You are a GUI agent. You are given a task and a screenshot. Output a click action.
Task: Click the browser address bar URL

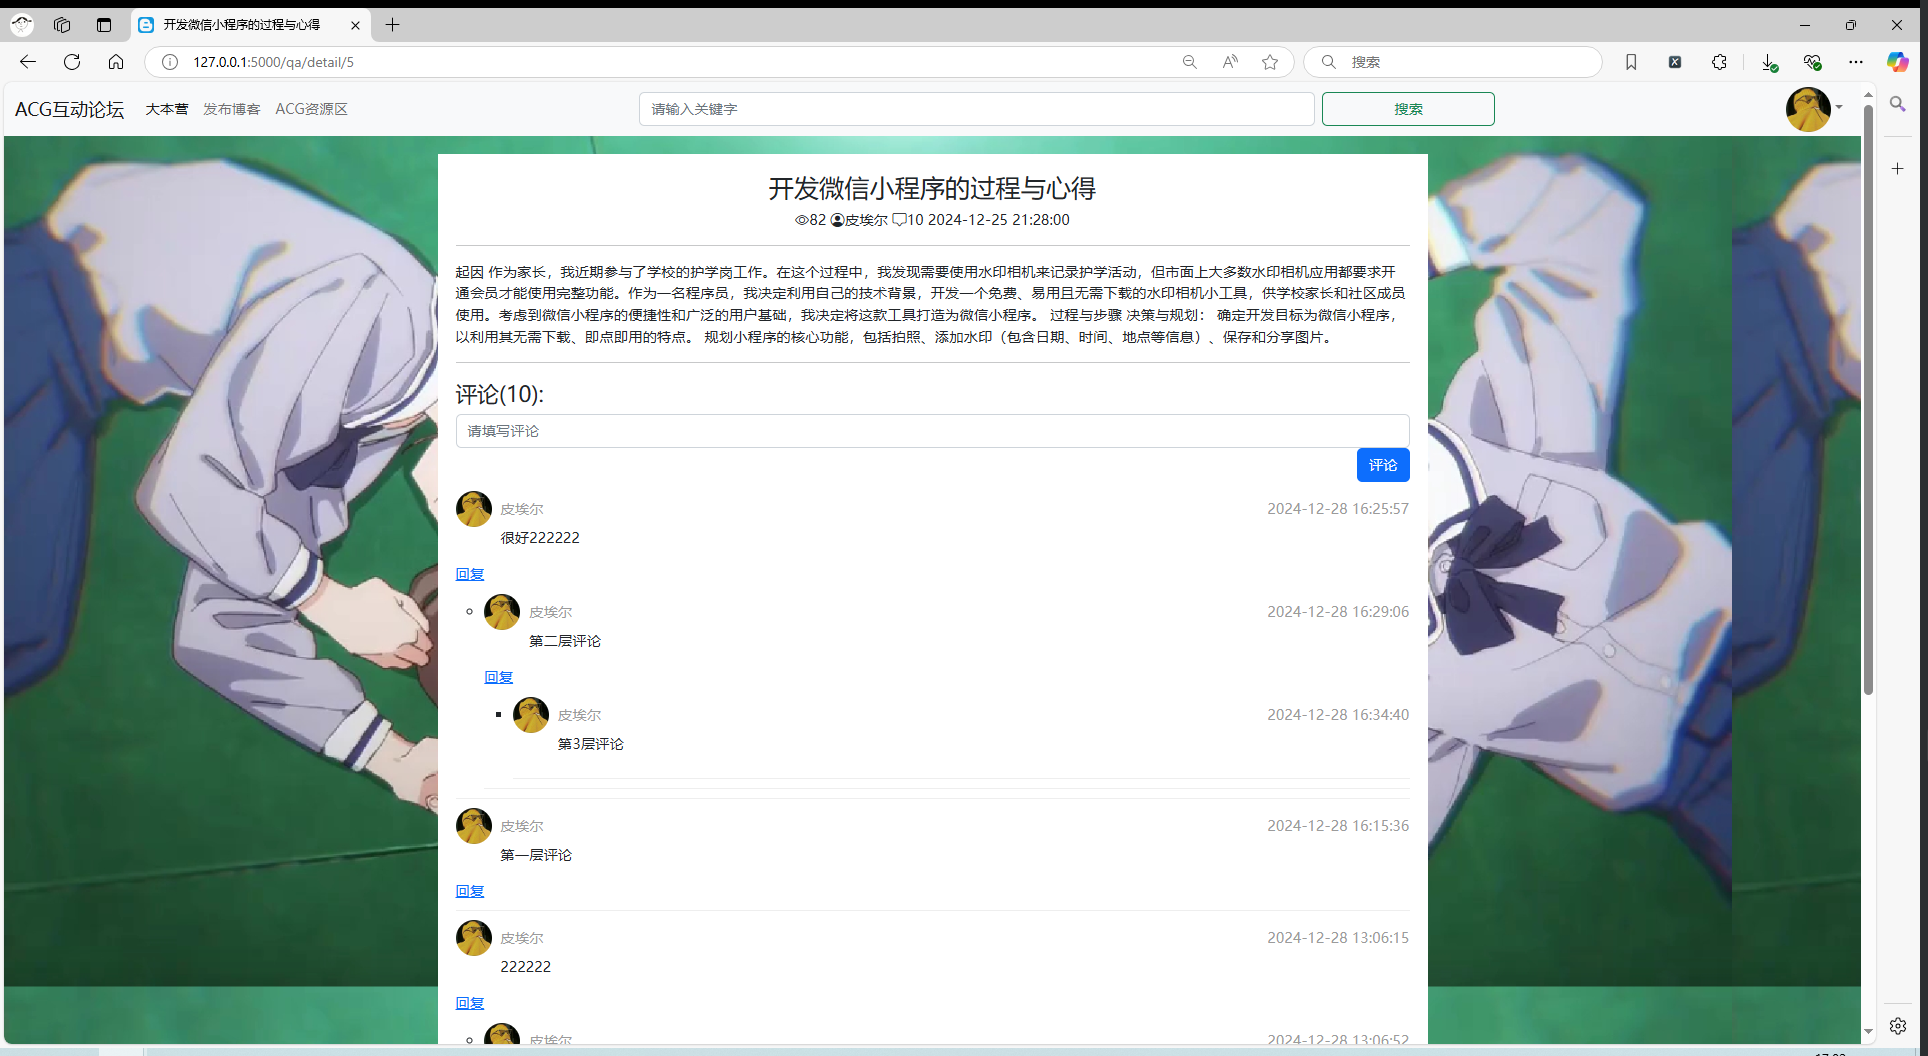[273, 62]
